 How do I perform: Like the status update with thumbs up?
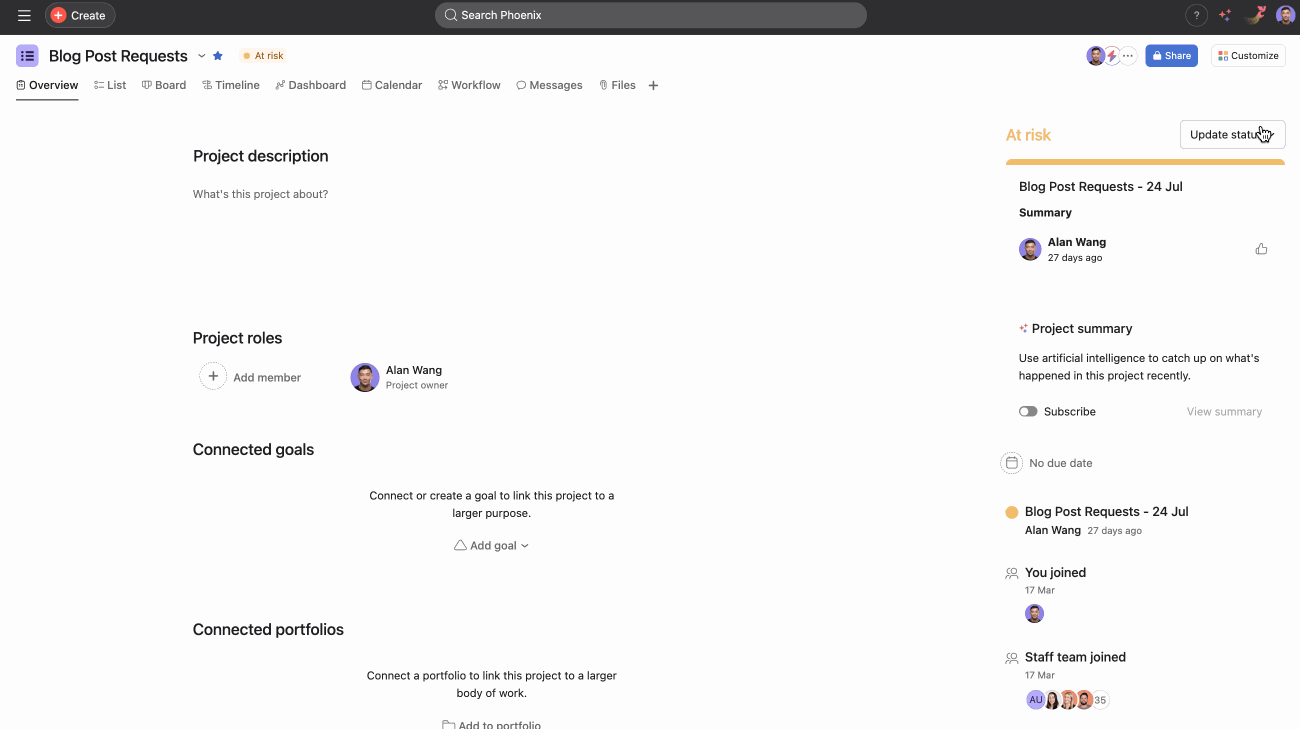pyautogui.click(x=1261, y=249)
